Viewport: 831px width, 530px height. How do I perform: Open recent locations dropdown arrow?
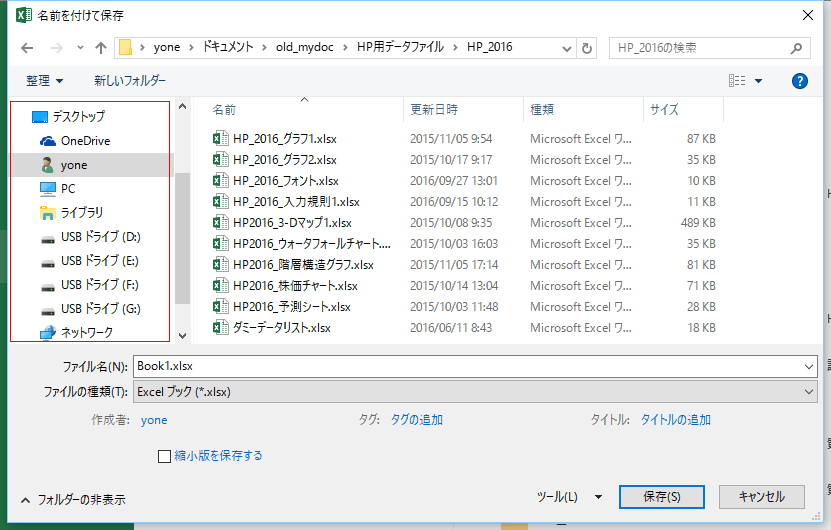click(x=80, y=48)
